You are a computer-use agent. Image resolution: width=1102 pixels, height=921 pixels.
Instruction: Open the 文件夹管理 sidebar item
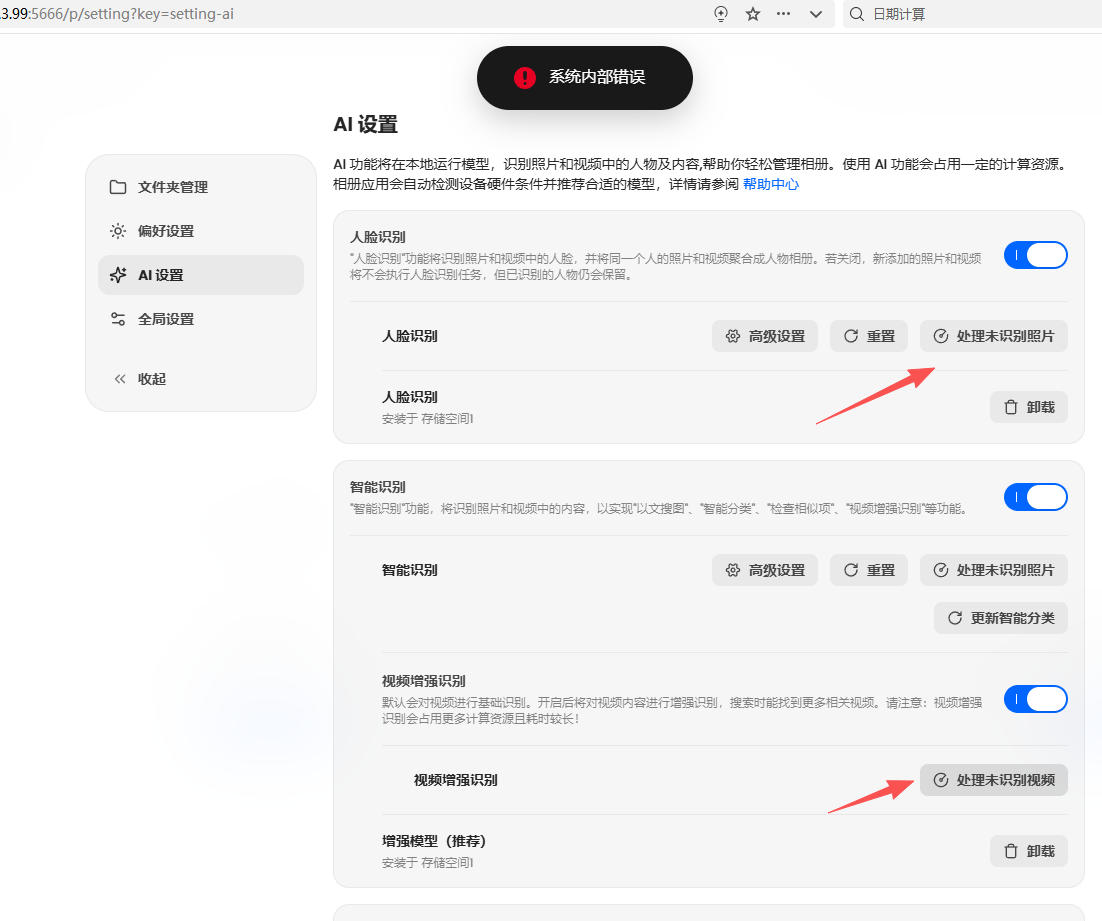tap(201, 187)
